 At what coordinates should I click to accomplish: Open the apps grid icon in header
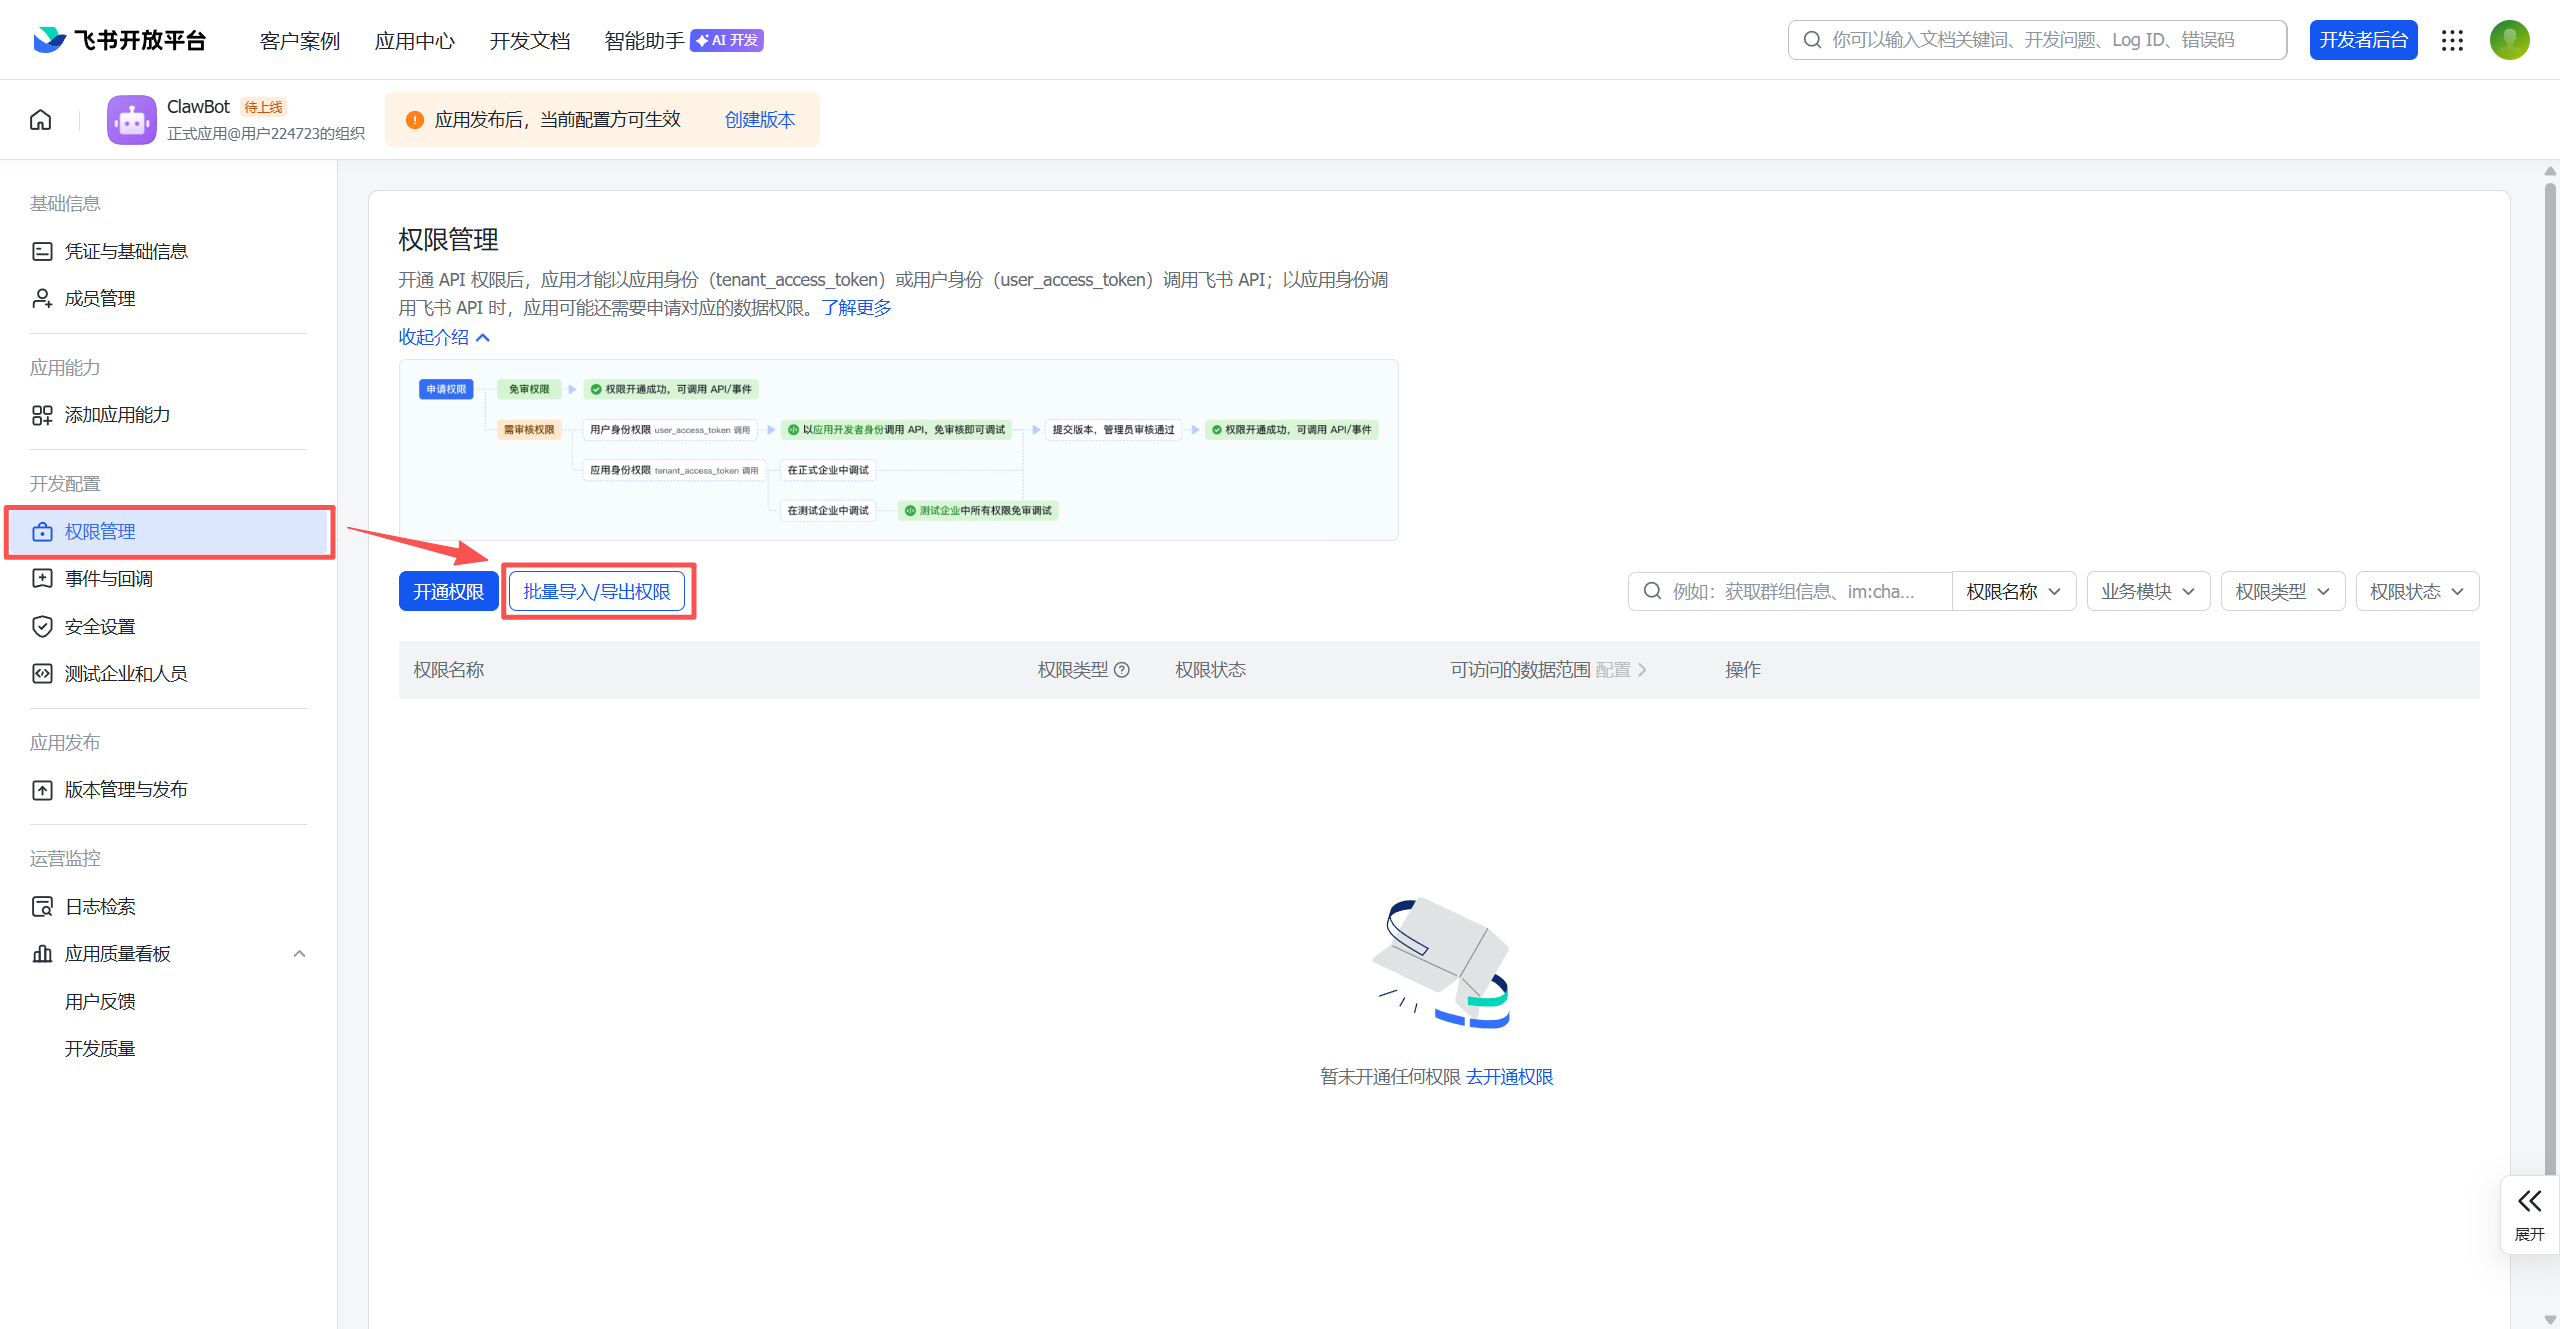pos(2452,40)
